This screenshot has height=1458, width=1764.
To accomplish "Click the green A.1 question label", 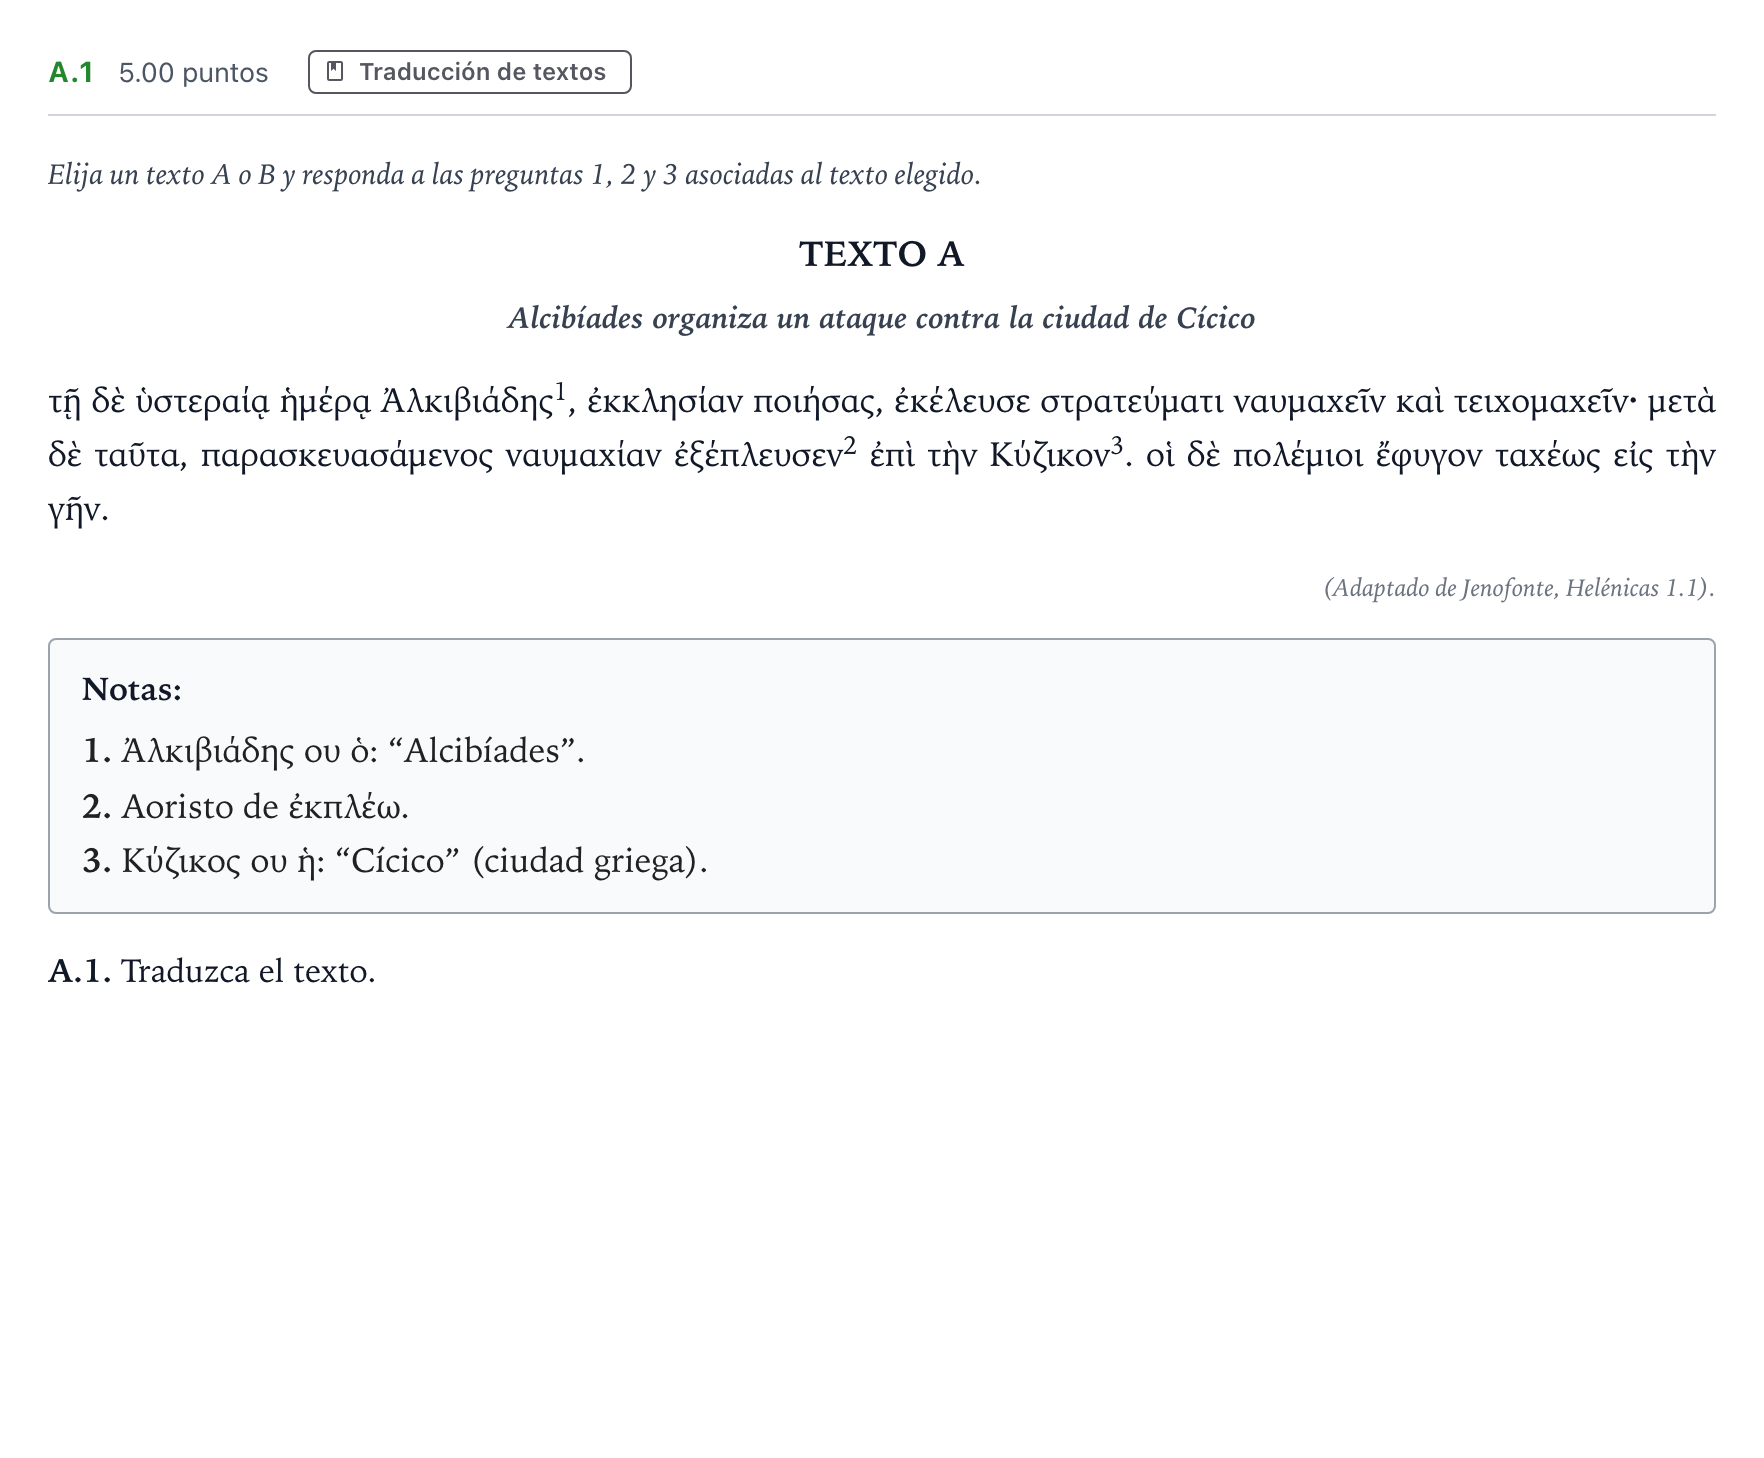I will pyautogui.click(x=71, y=73).
